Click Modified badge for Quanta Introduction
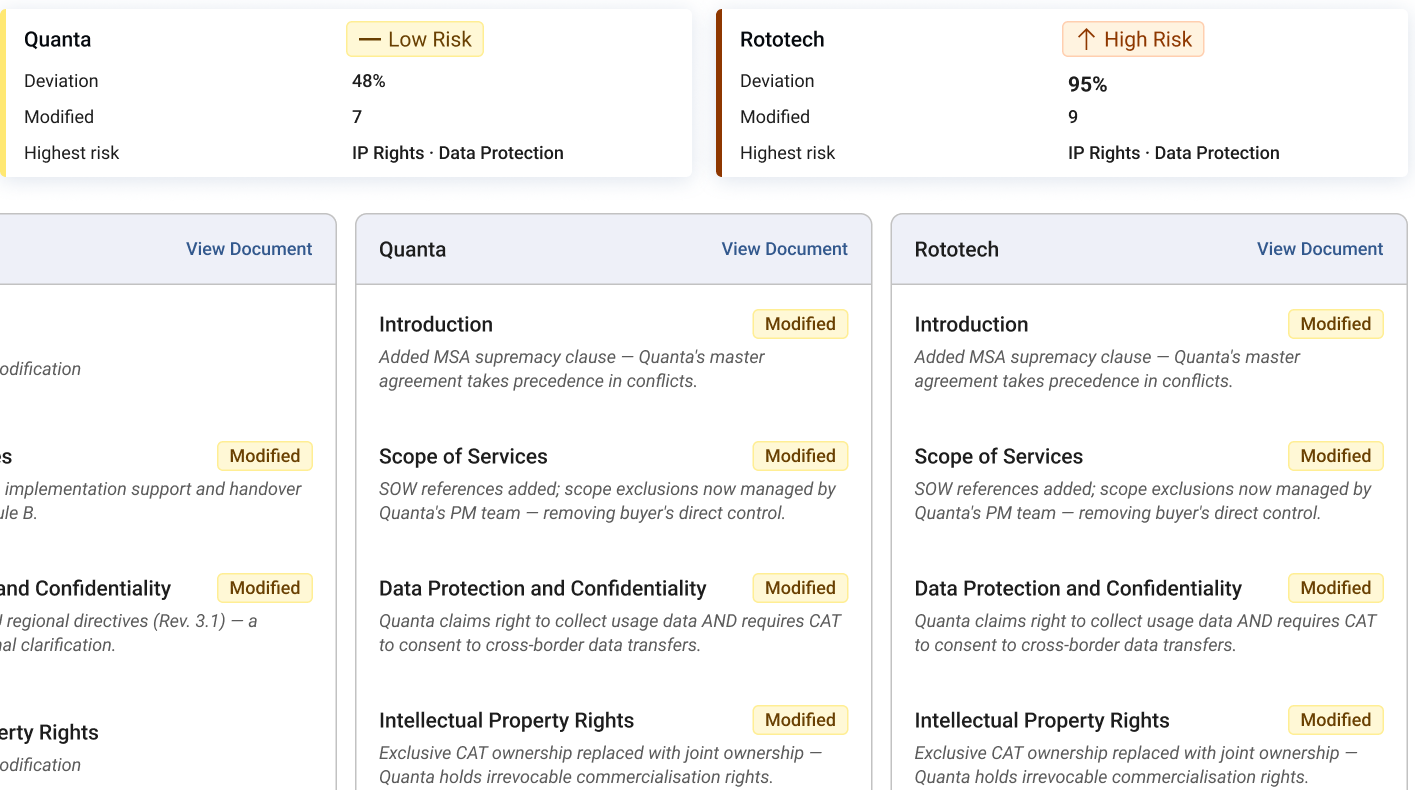The width and height of the screenshot is (1415, 790). click(x=800, y=324)
